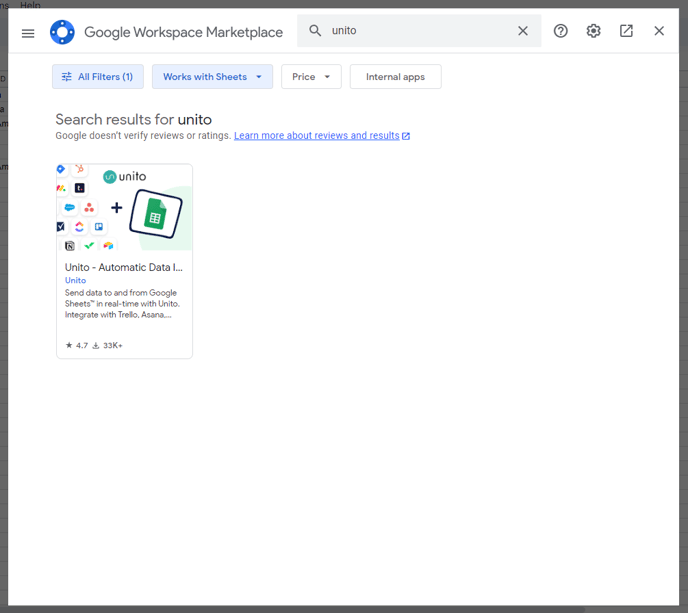688x613 pixels.
Task: Clear the search field text
Action: [523, 31]
